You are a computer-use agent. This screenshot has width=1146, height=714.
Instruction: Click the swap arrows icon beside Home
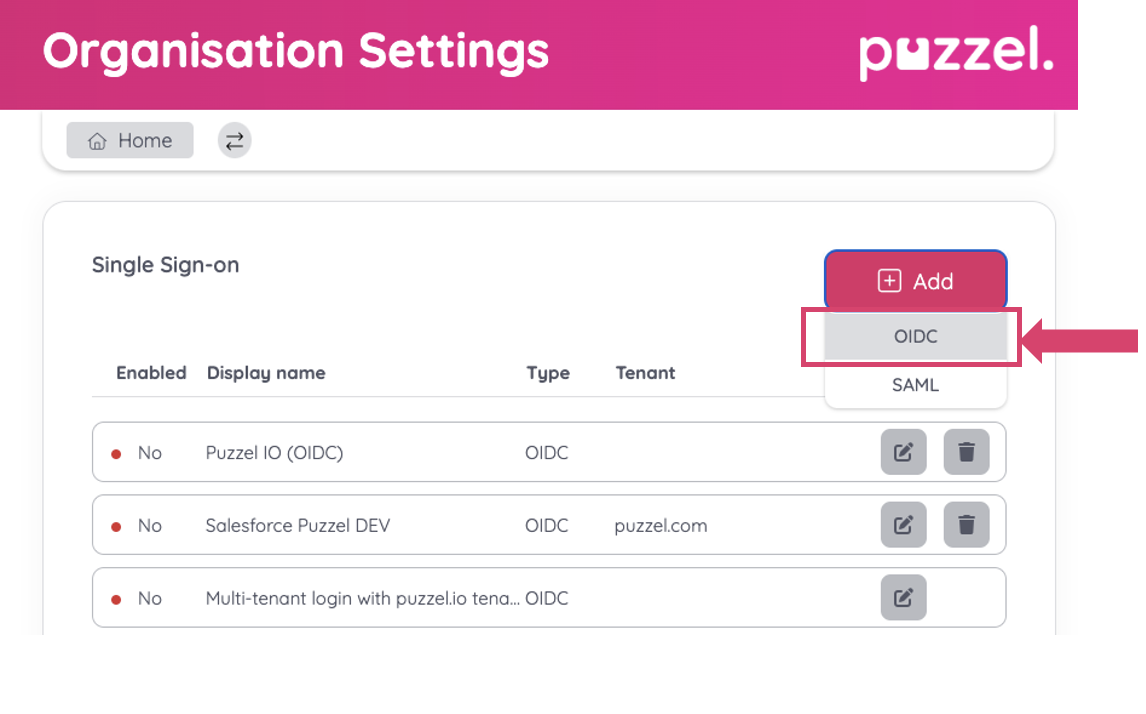click(234, 141)
